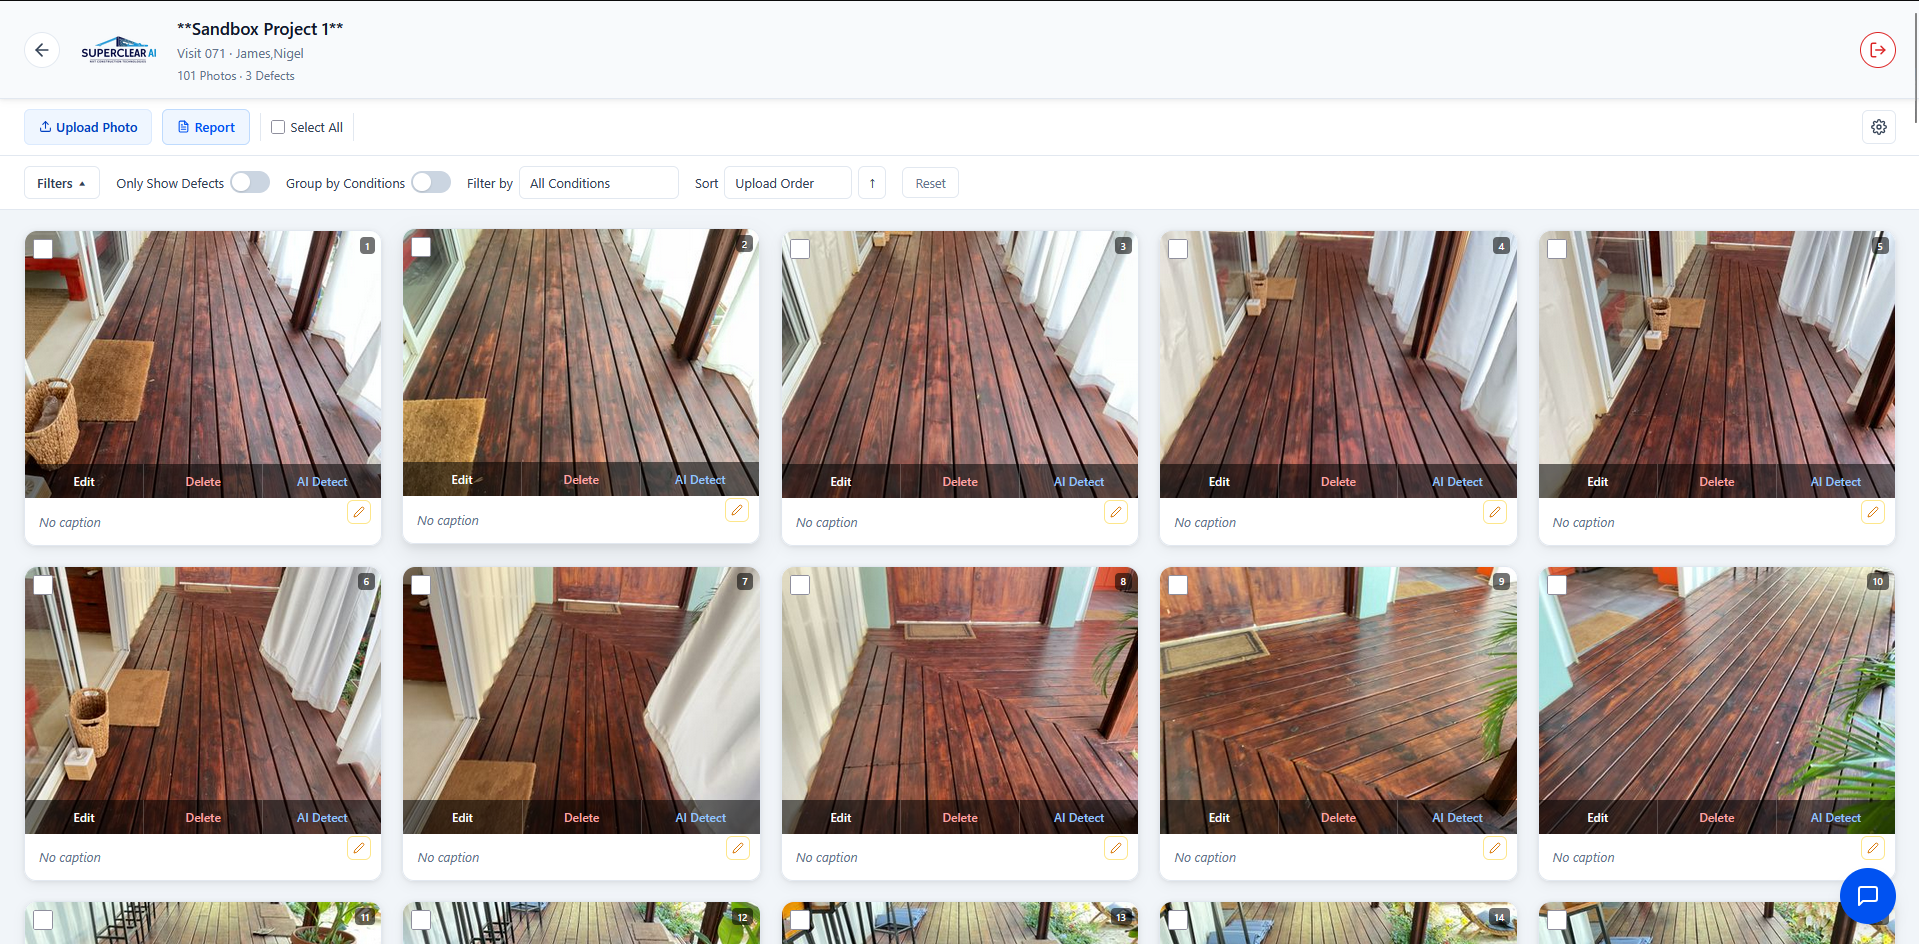Run AI Detect on photo 9

tap(1457, 817)
